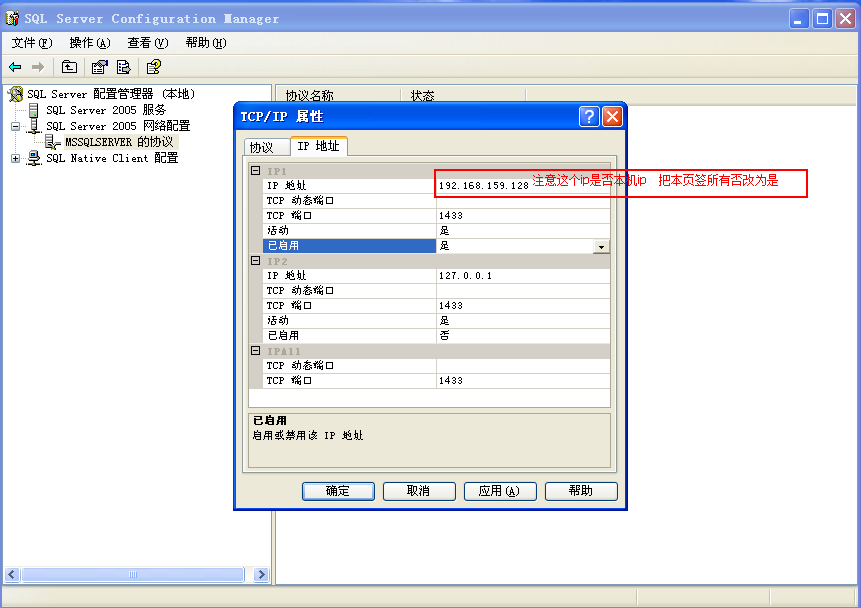This screenshot has width=861, height=608.
Task: Expand the SQL Native Client 配置 tree node
Action: click(x=15, y=159)
